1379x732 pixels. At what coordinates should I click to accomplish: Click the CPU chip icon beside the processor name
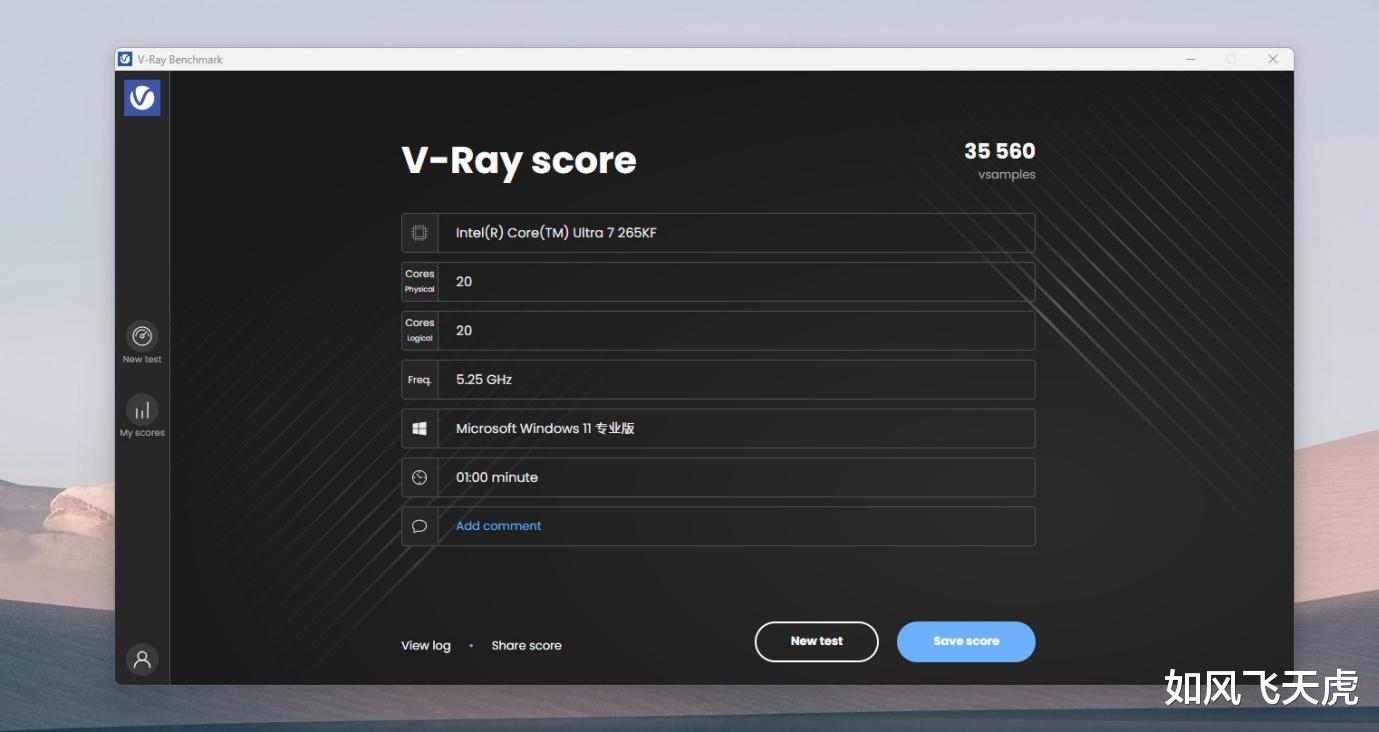420,233
